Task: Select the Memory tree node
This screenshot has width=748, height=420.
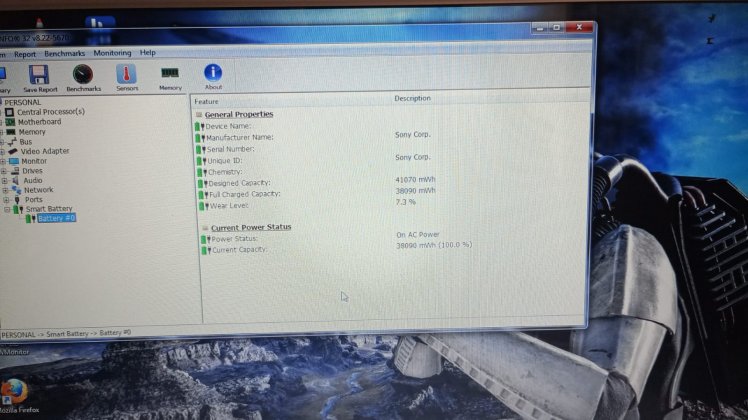Action: click(x=31, y=132)
